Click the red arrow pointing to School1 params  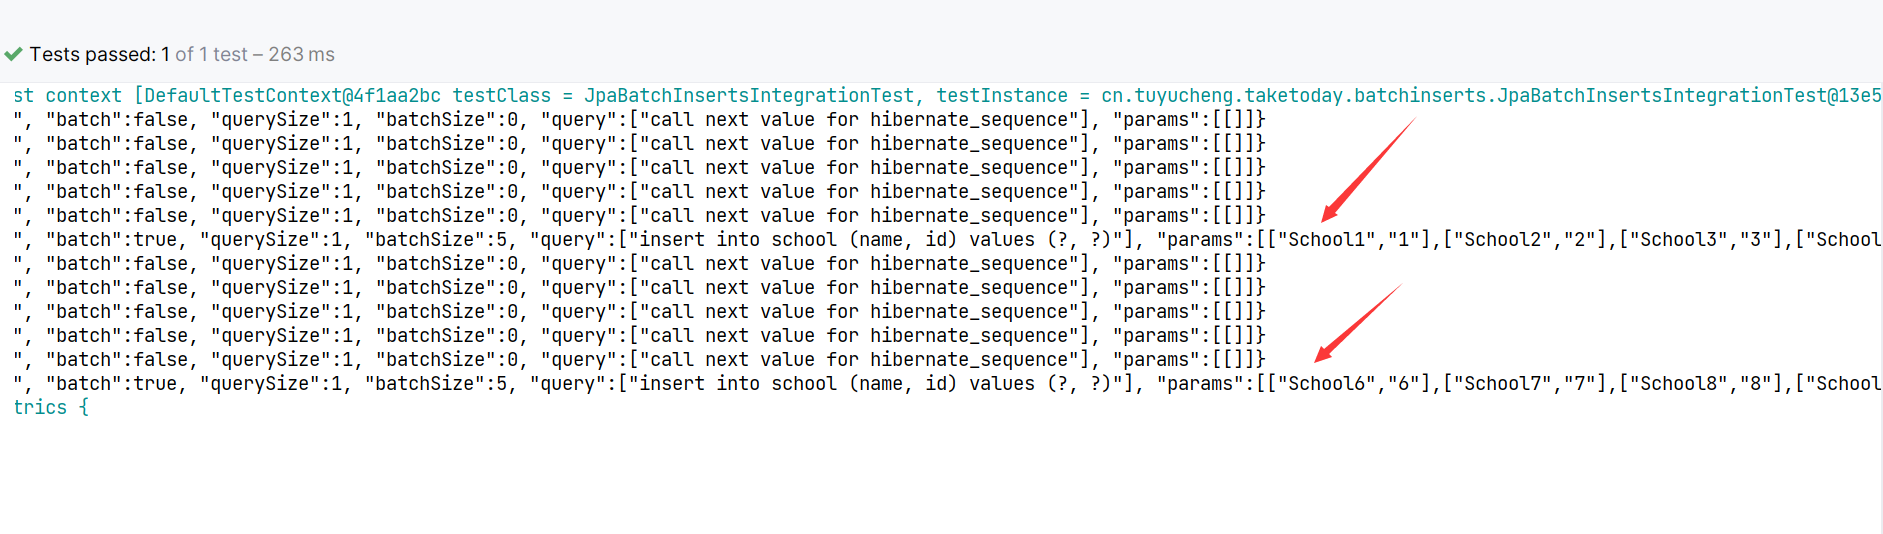1369,169
